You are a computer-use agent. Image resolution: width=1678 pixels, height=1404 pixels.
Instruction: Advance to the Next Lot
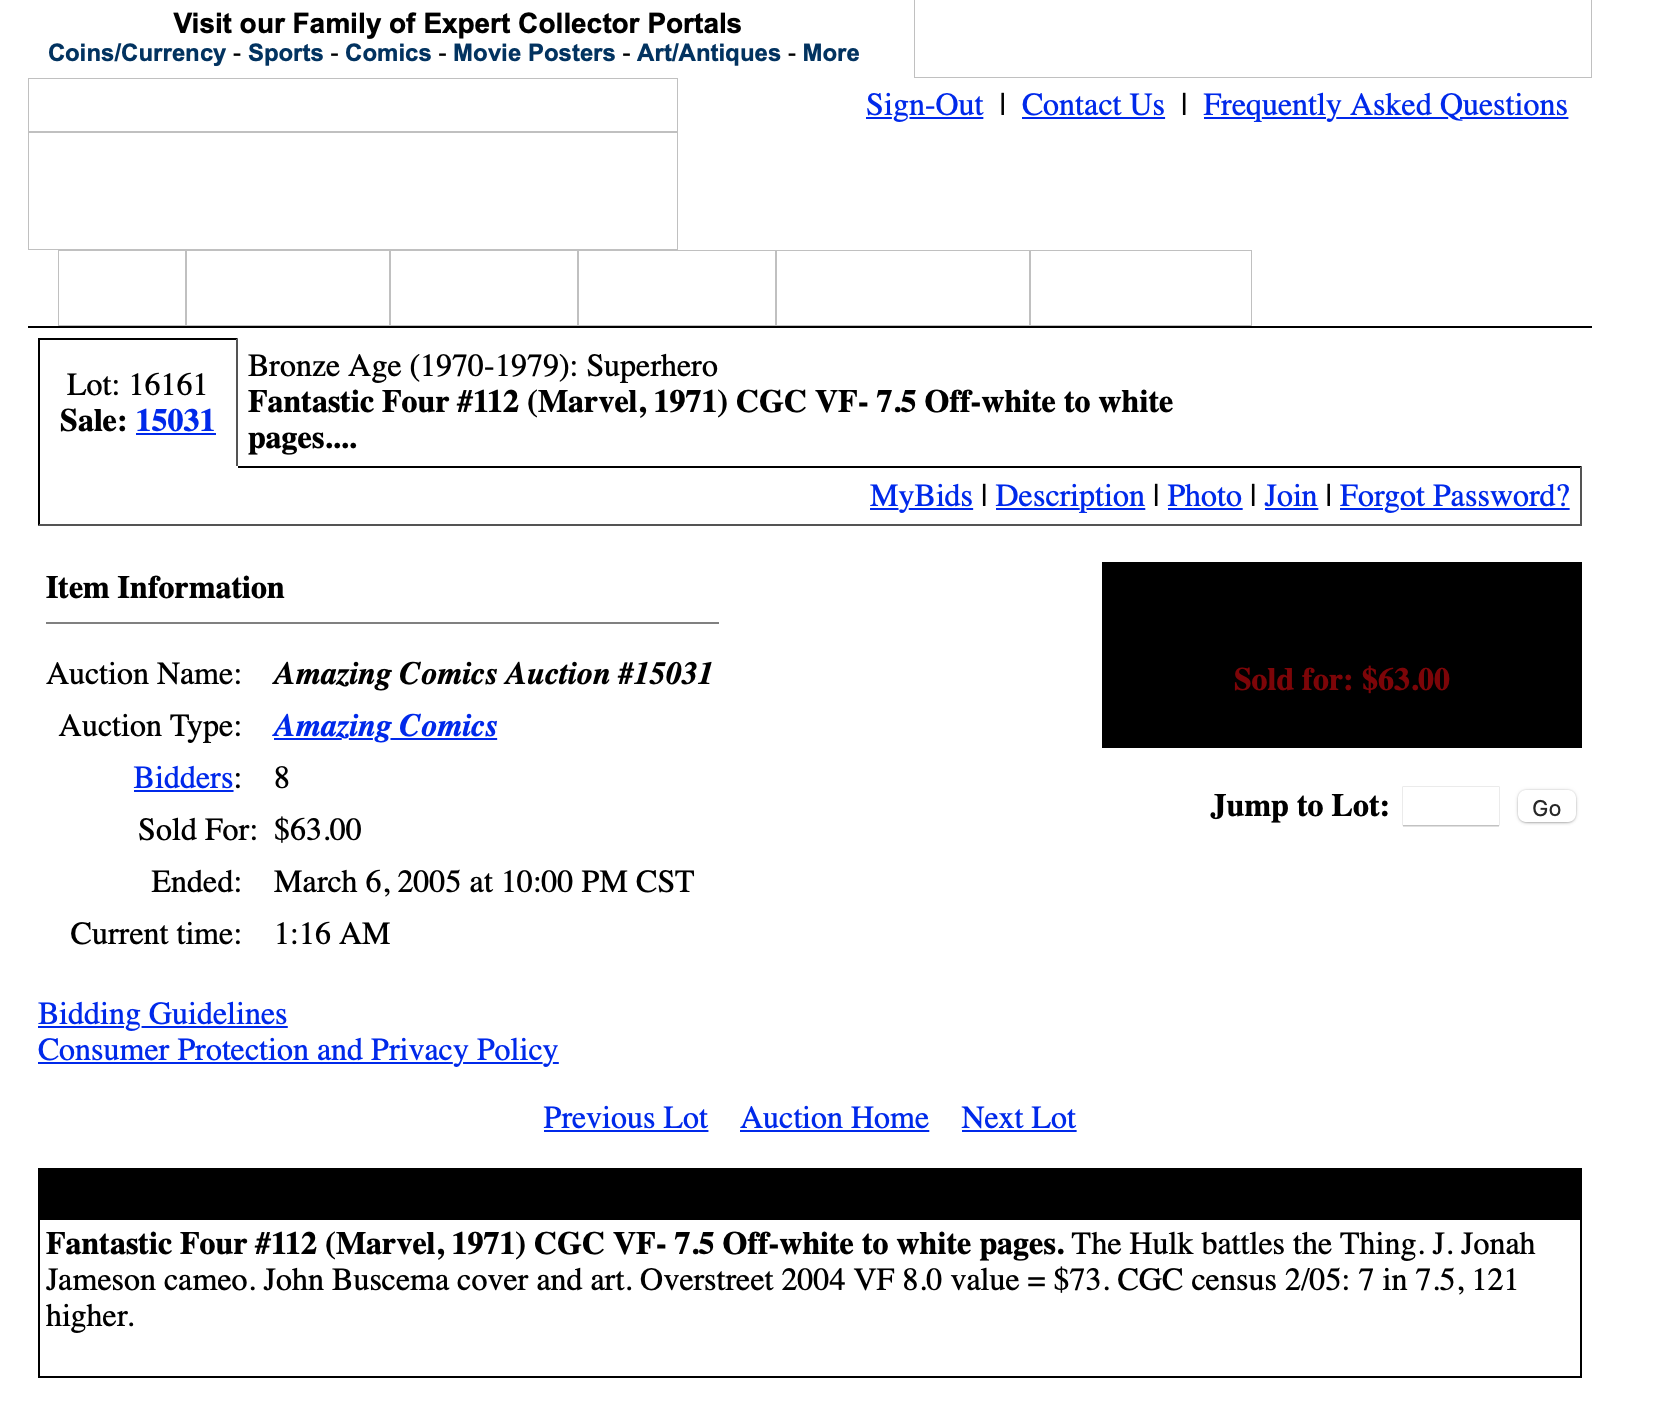click(x=1019, y=1118)
